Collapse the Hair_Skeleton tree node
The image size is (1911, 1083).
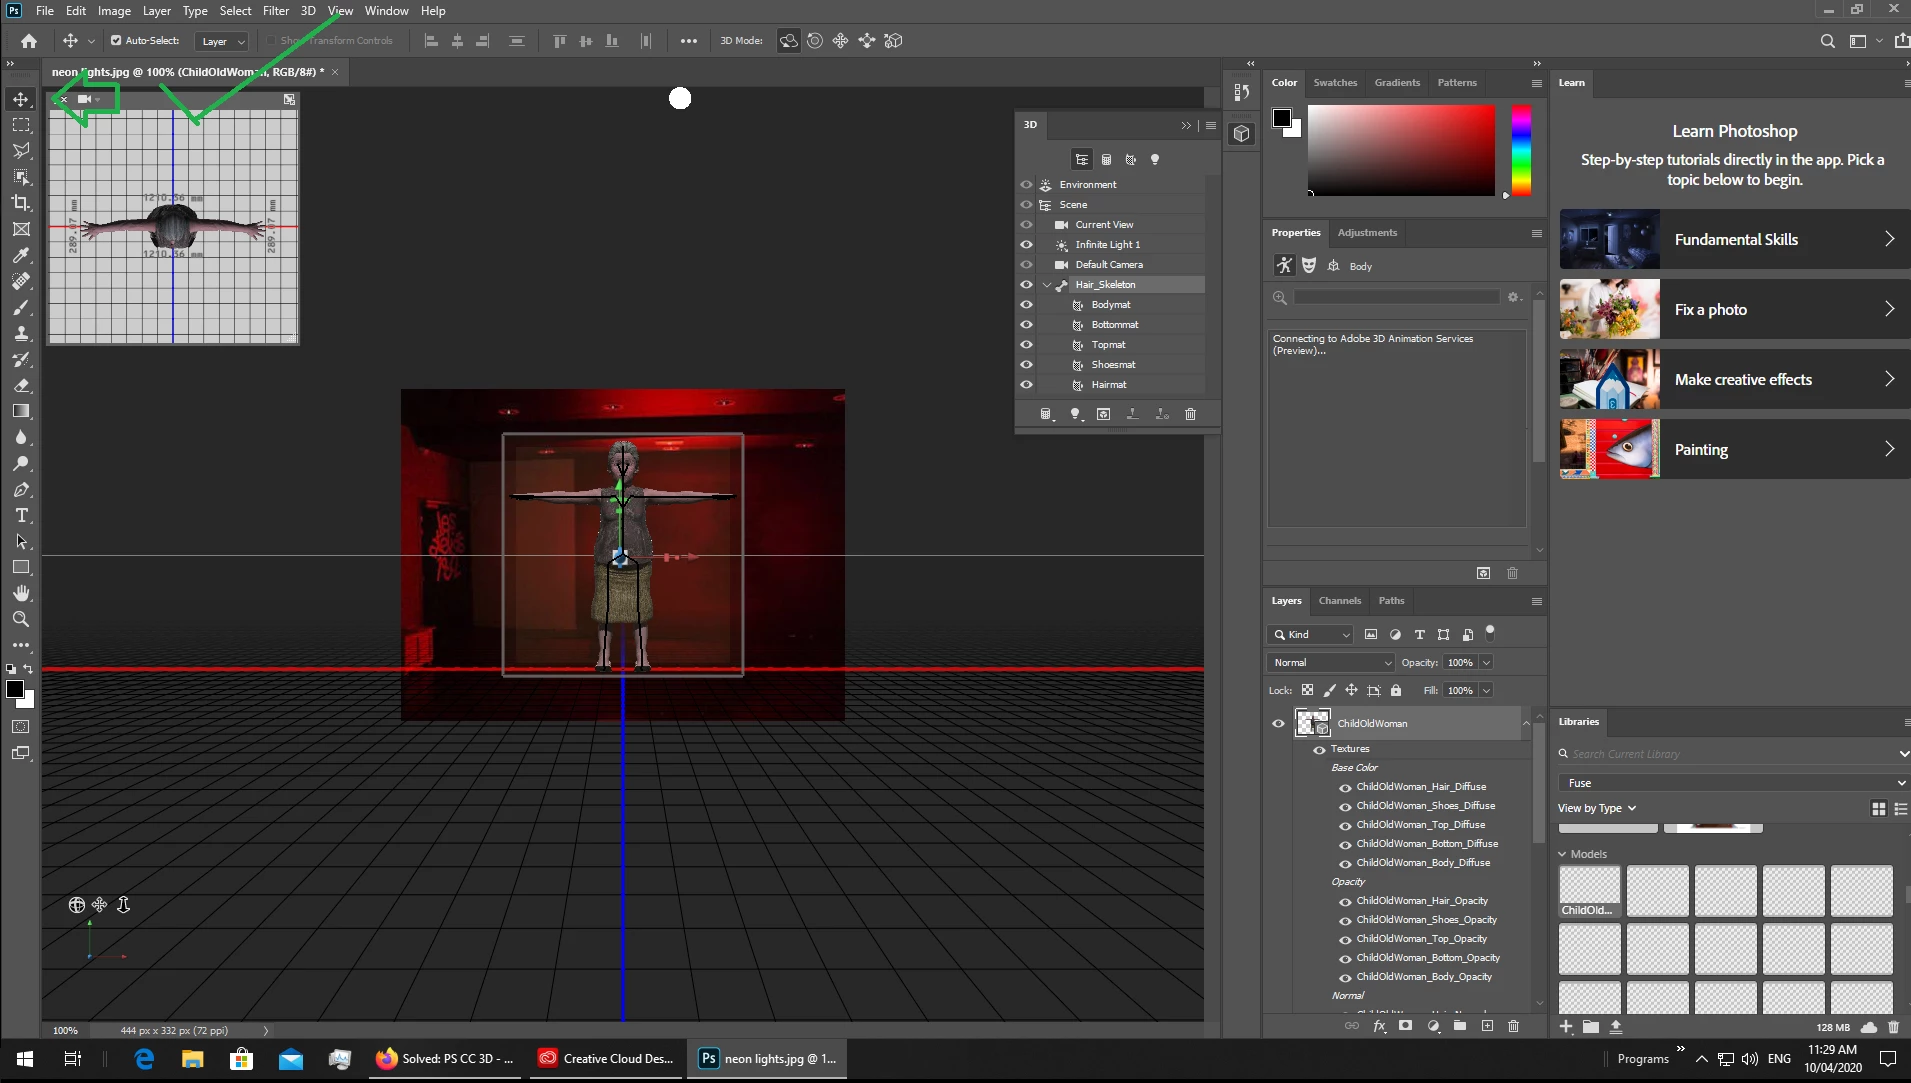1046,285
